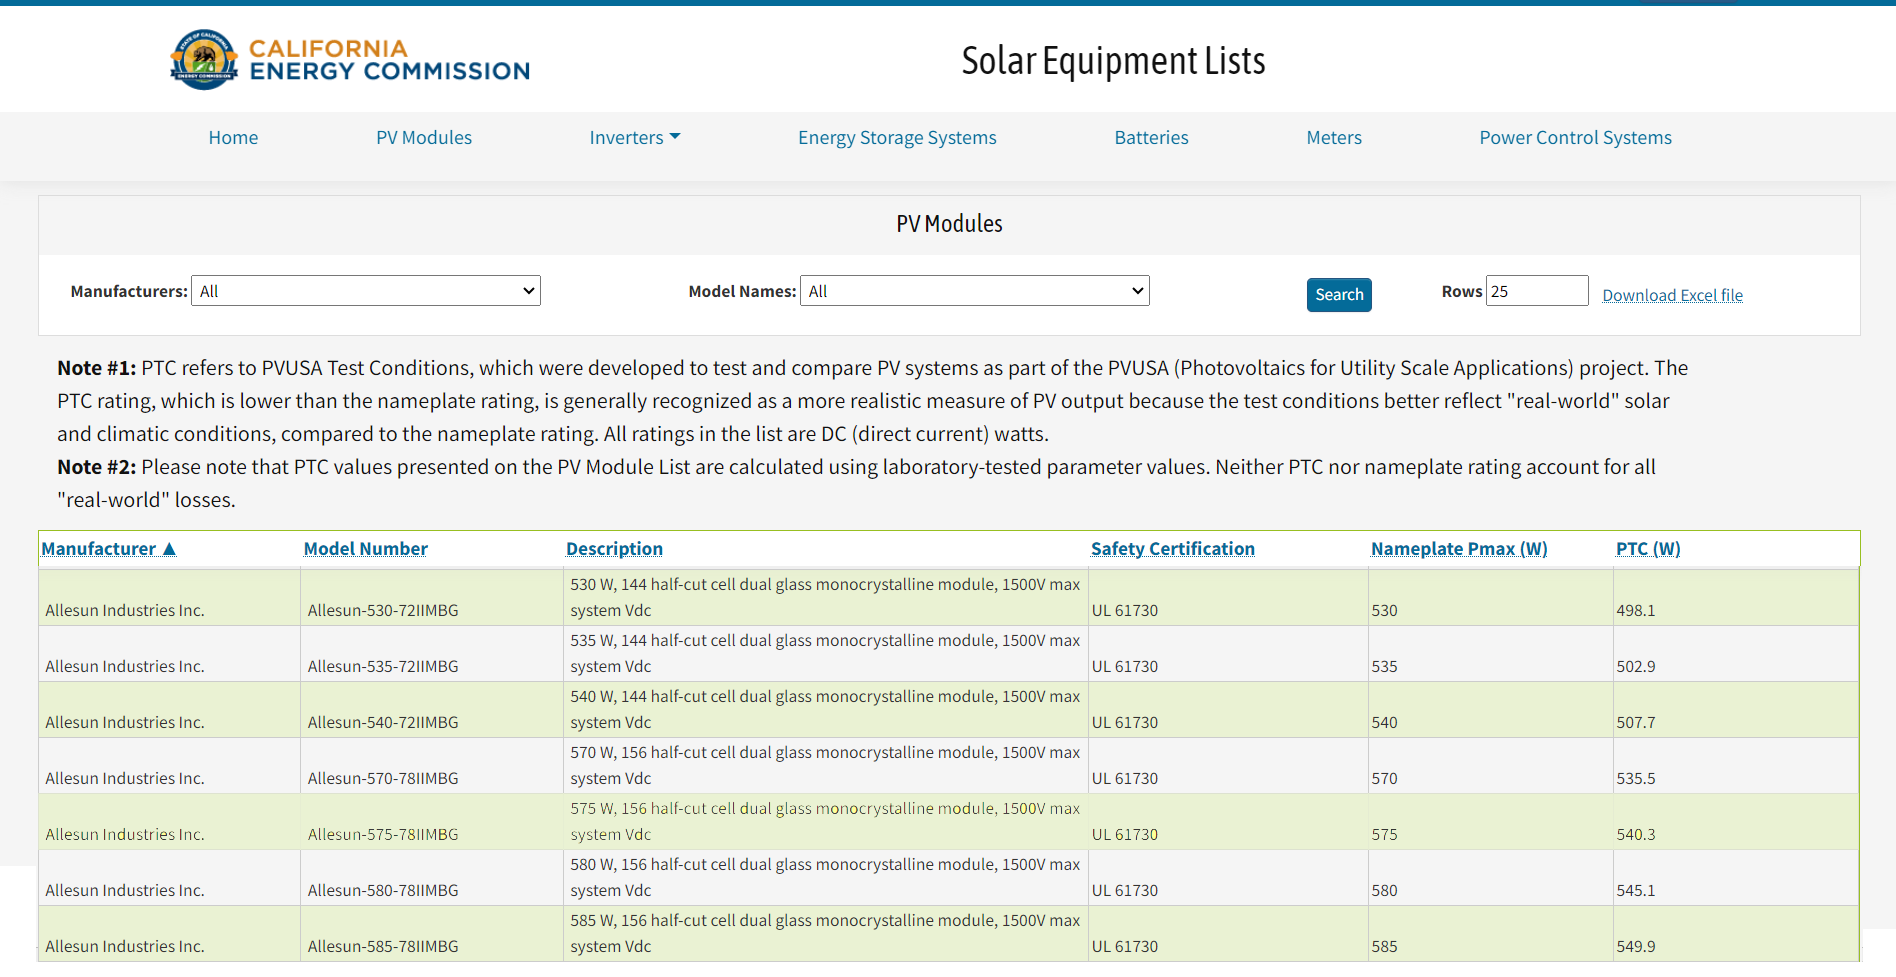
Task: Sort by Description column
Action: coord(614,549)
